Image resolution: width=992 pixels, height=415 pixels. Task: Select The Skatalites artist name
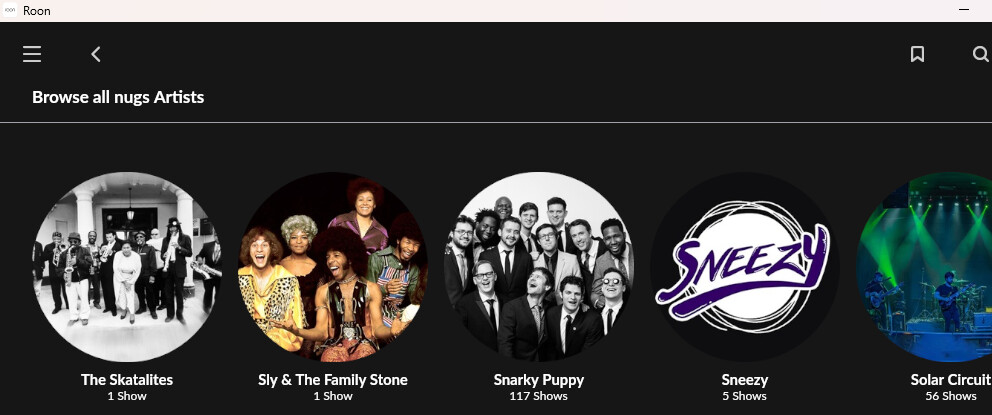127,380
